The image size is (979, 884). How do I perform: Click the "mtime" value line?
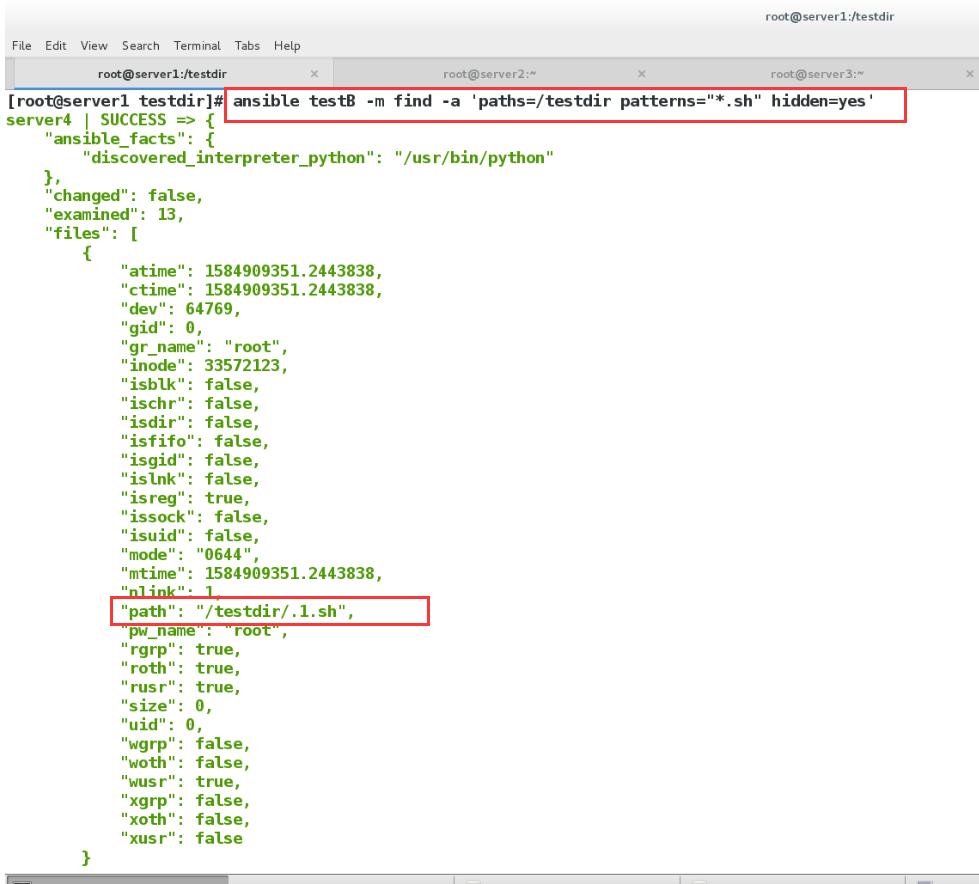(251, 573)
